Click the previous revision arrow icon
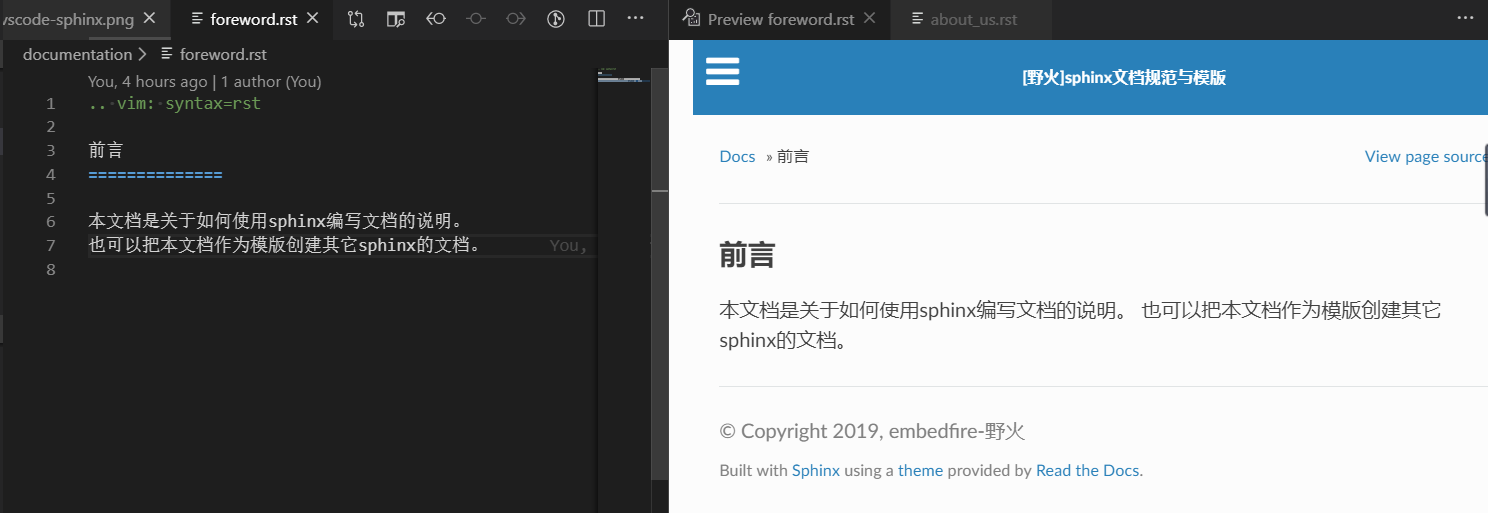The image size is (1488, 513). [x=436, y=19]
